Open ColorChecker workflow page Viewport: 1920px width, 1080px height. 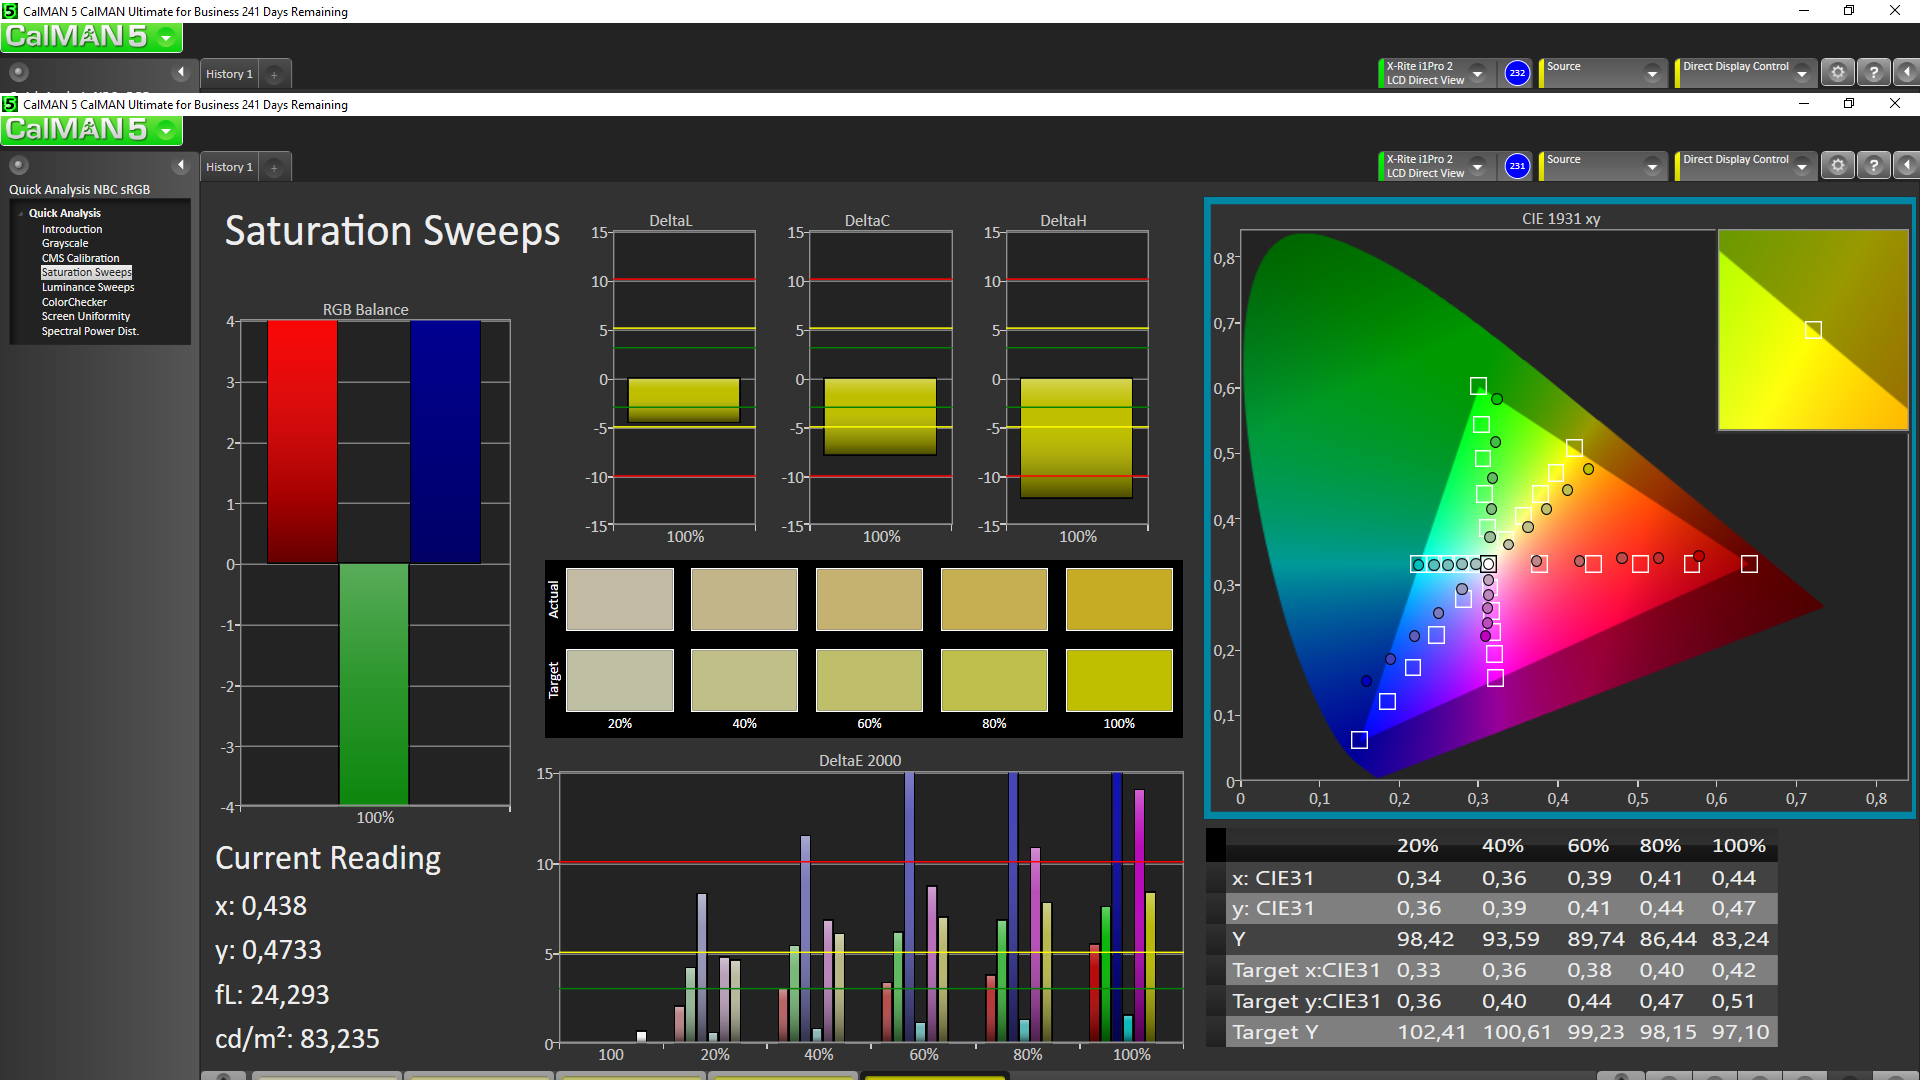[x=74, y=302]
